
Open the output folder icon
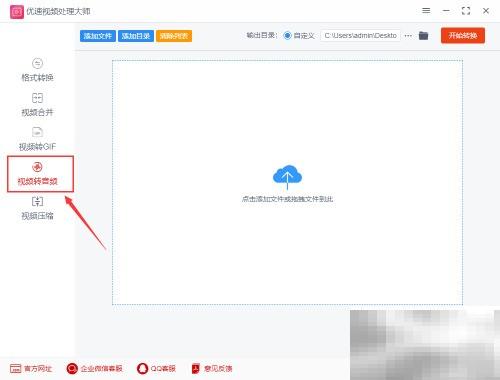pyautogui.click(x=423, y=35)
